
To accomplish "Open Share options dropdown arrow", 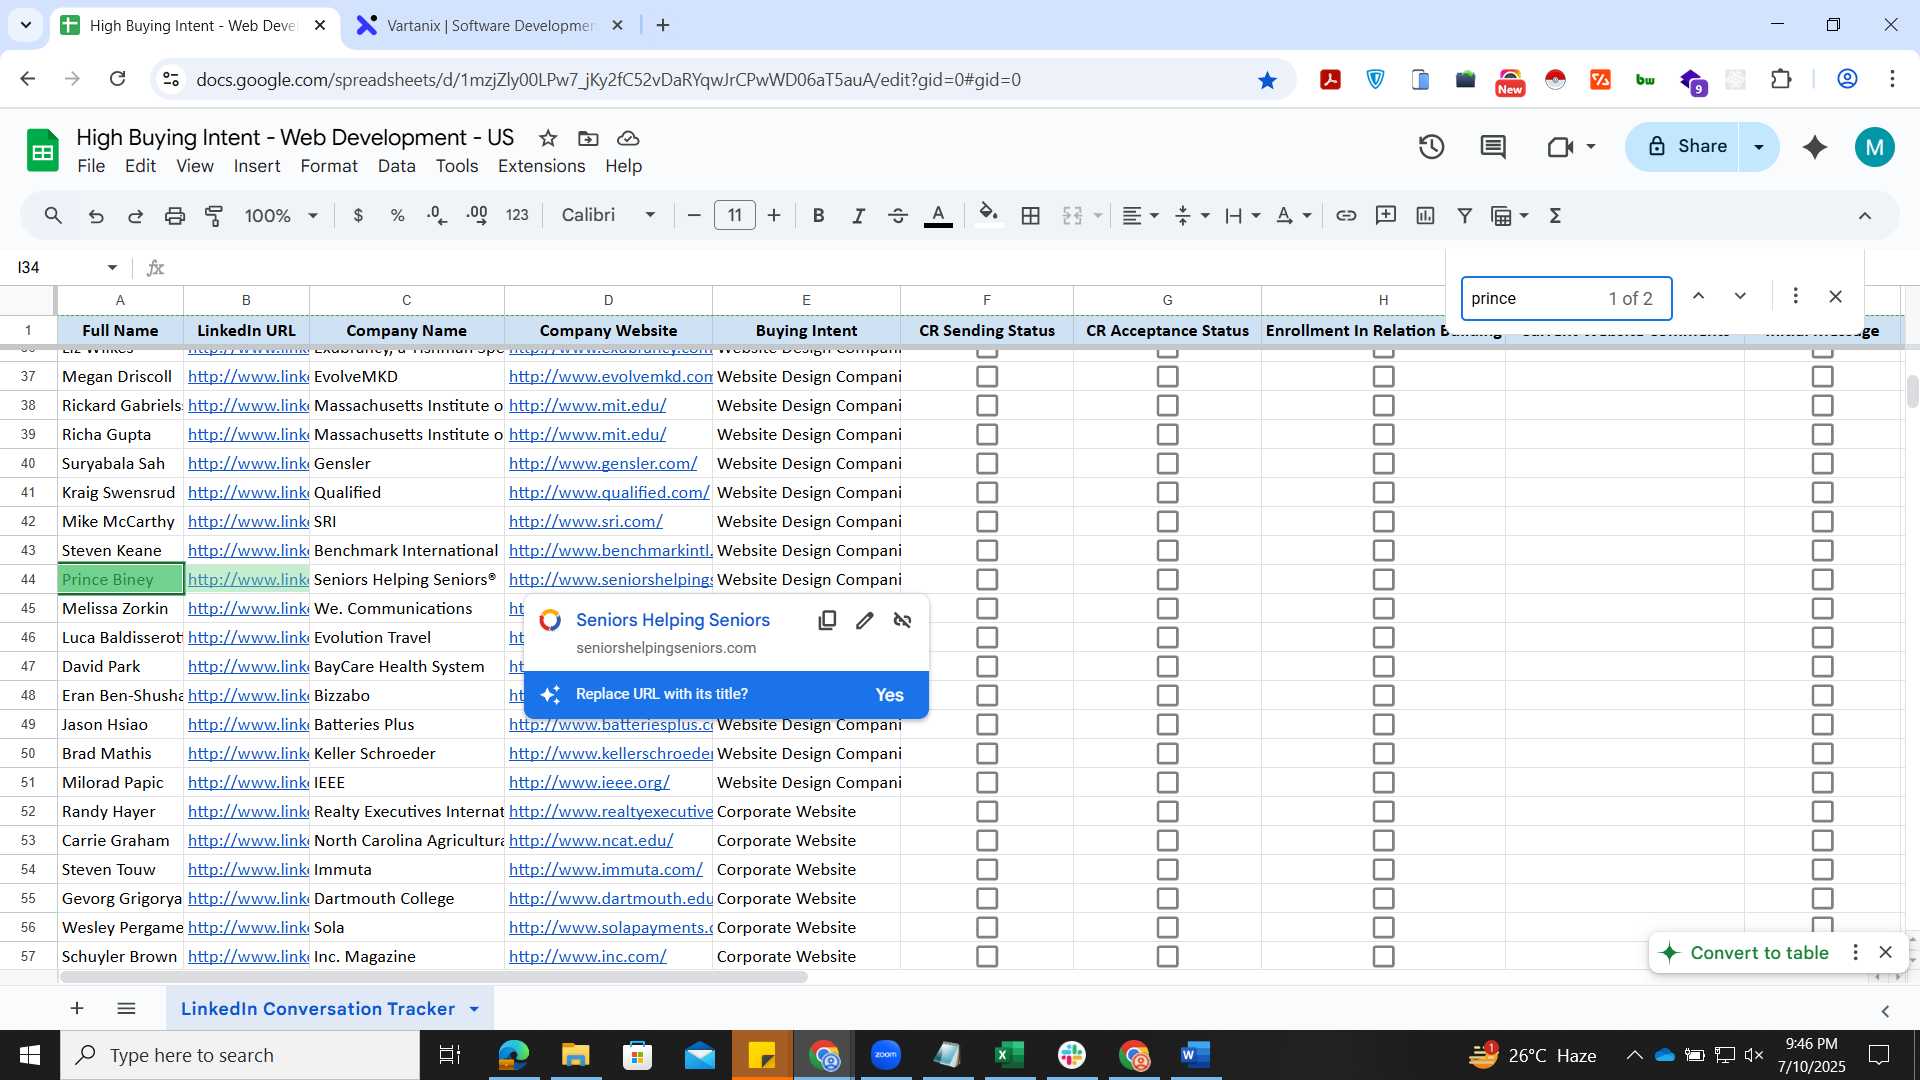I will coord(1759,147).
